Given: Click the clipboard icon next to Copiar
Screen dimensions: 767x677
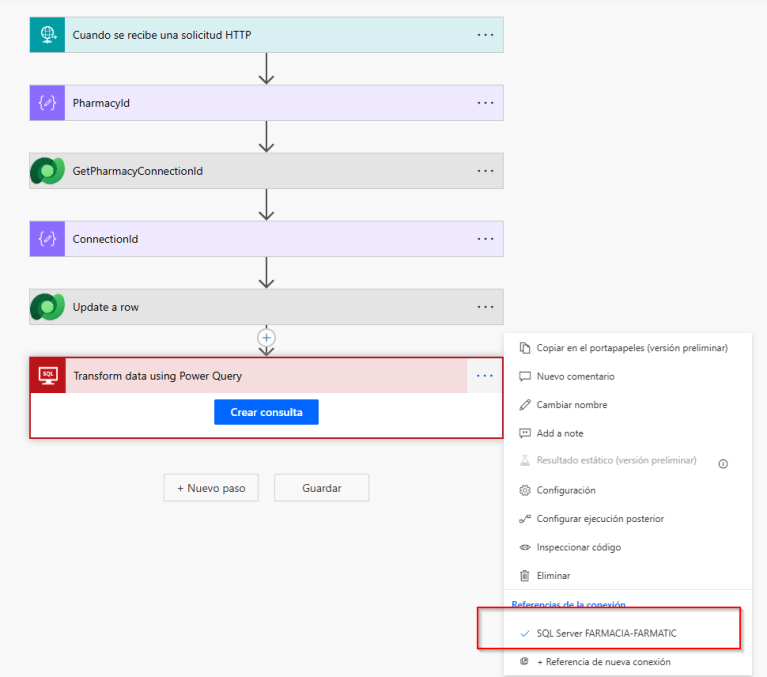Looking at the screenshot, I should 524,348.
